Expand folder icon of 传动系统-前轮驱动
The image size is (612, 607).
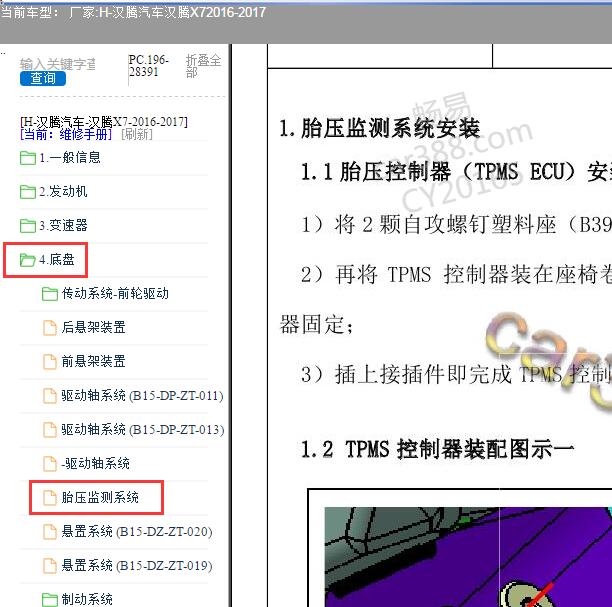(x=50, y=294)
